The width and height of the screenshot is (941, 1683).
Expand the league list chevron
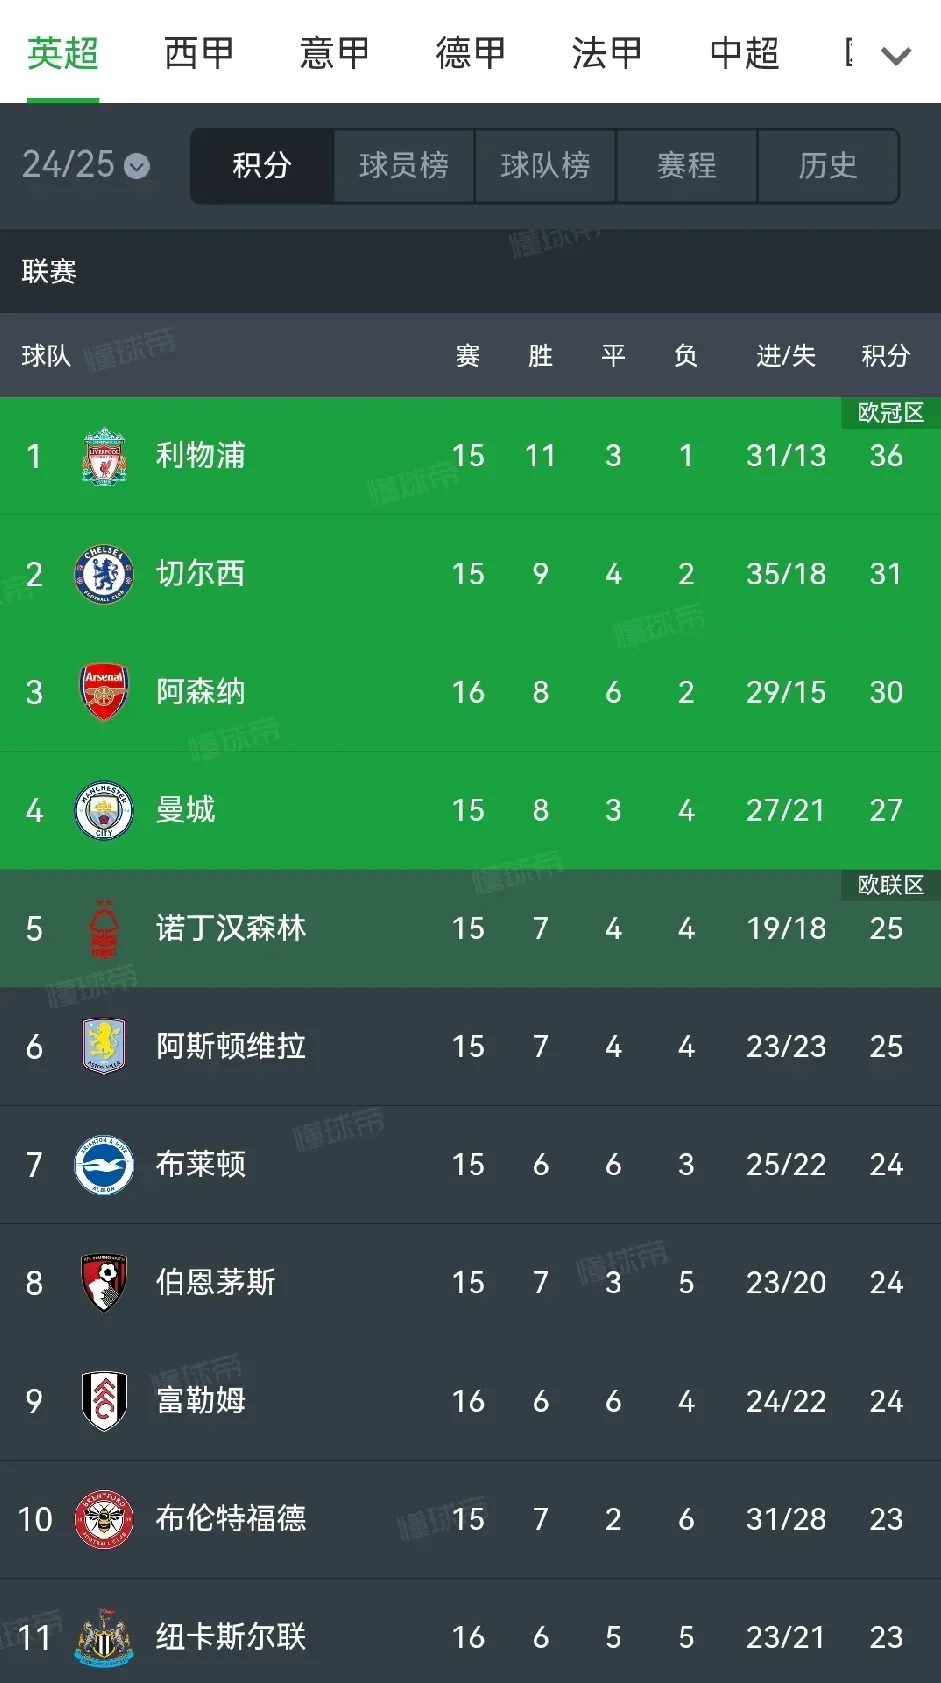click(x=896, y=56)
